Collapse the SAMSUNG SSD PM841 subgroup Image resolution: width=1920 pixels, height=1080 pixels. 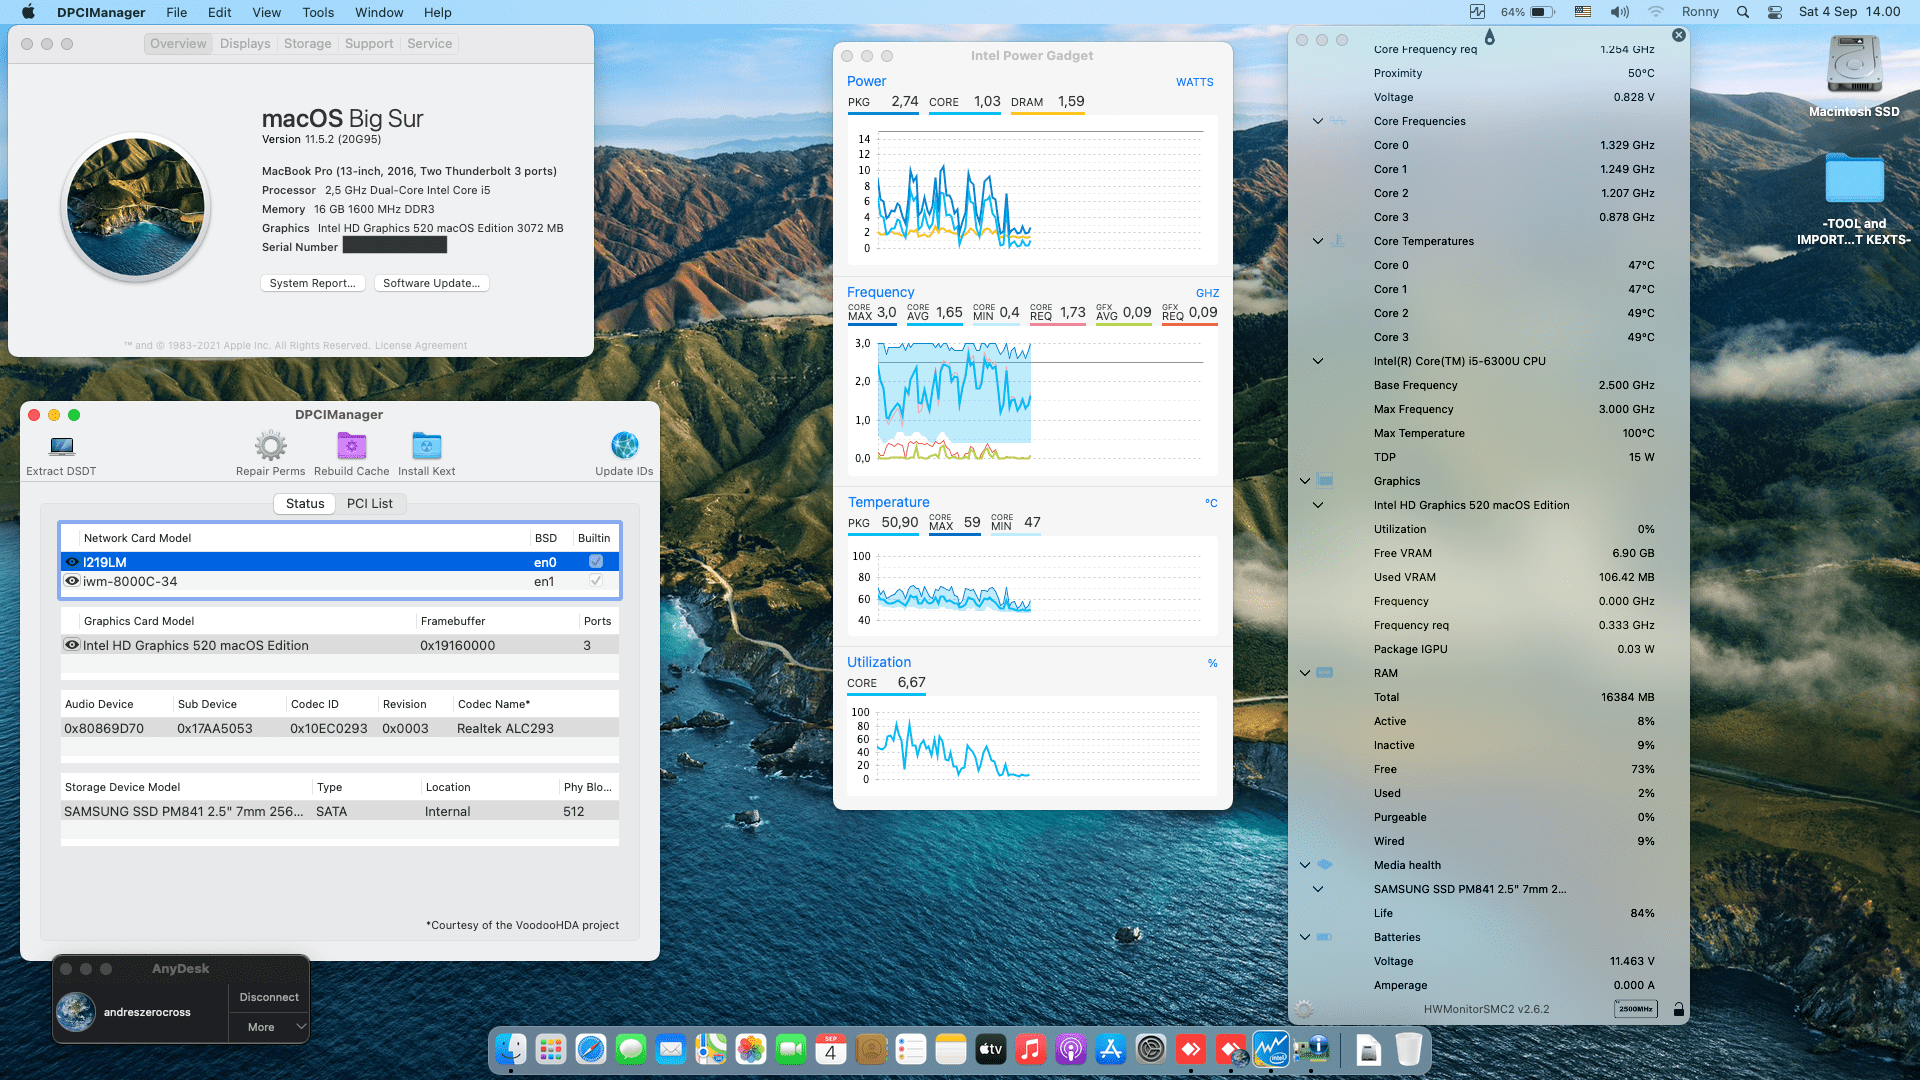point(1318,889)
